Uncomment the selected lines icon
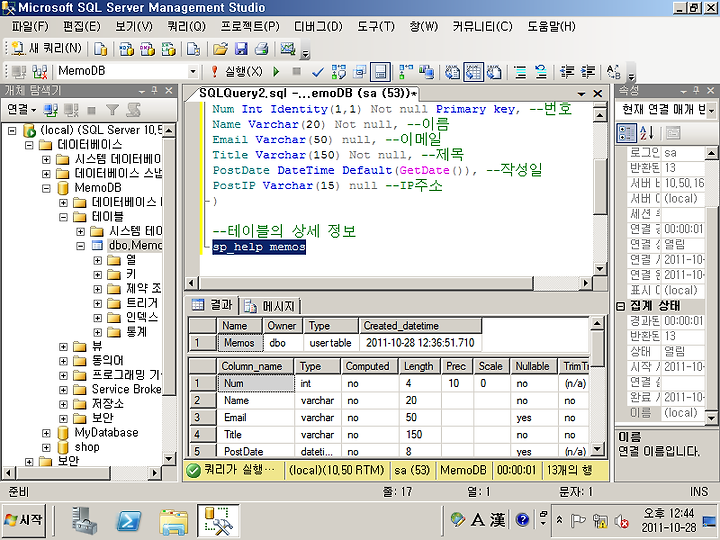 click(x=541, y=72)
